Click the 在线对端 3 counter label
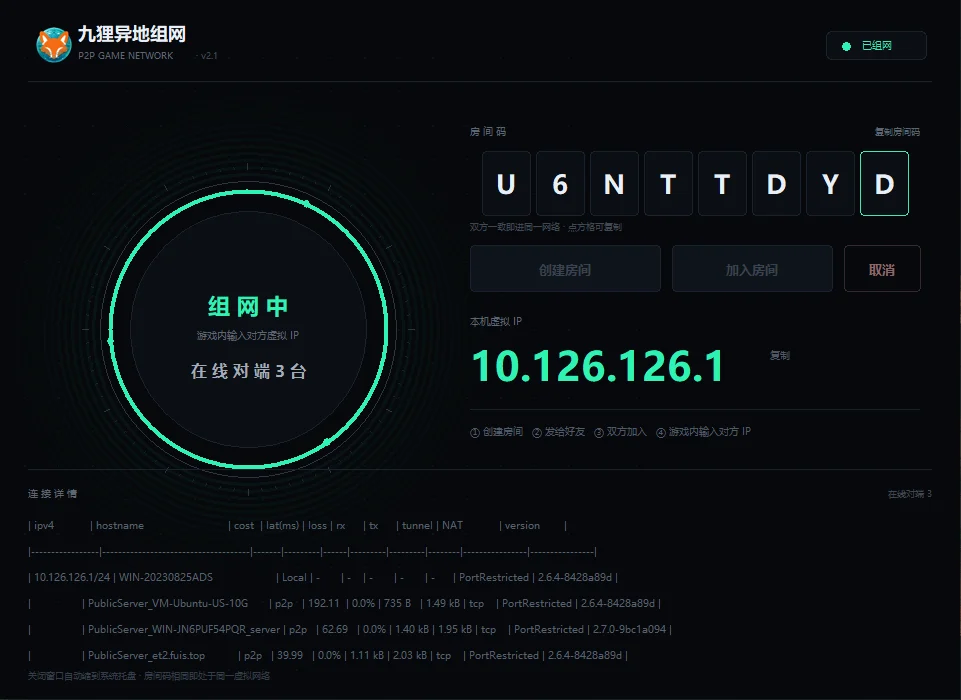Screen dimensions: 961x700 tap(910, 494)
